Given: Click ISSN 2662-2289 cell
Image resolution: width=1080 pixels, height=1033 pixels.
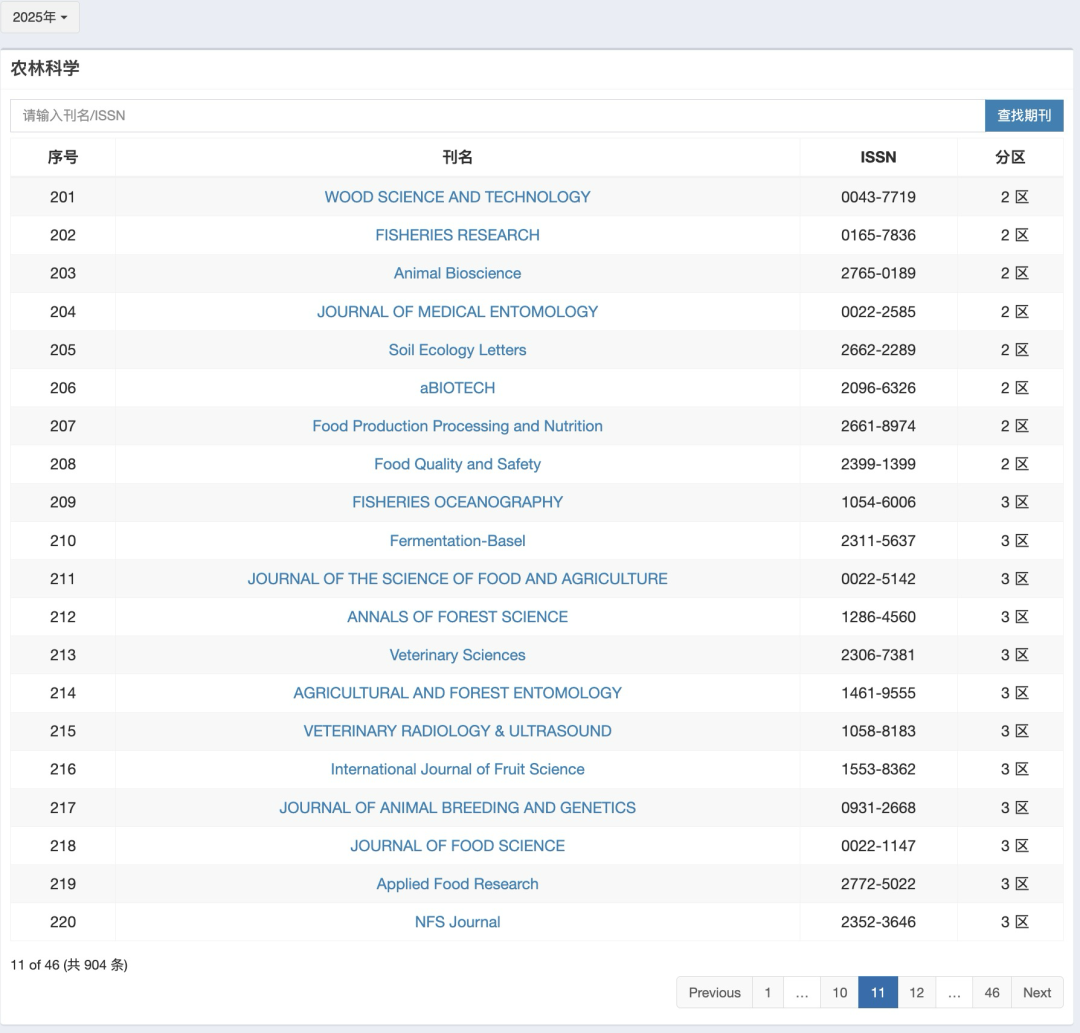Looking at the screenshot, I should pos(878,350).
